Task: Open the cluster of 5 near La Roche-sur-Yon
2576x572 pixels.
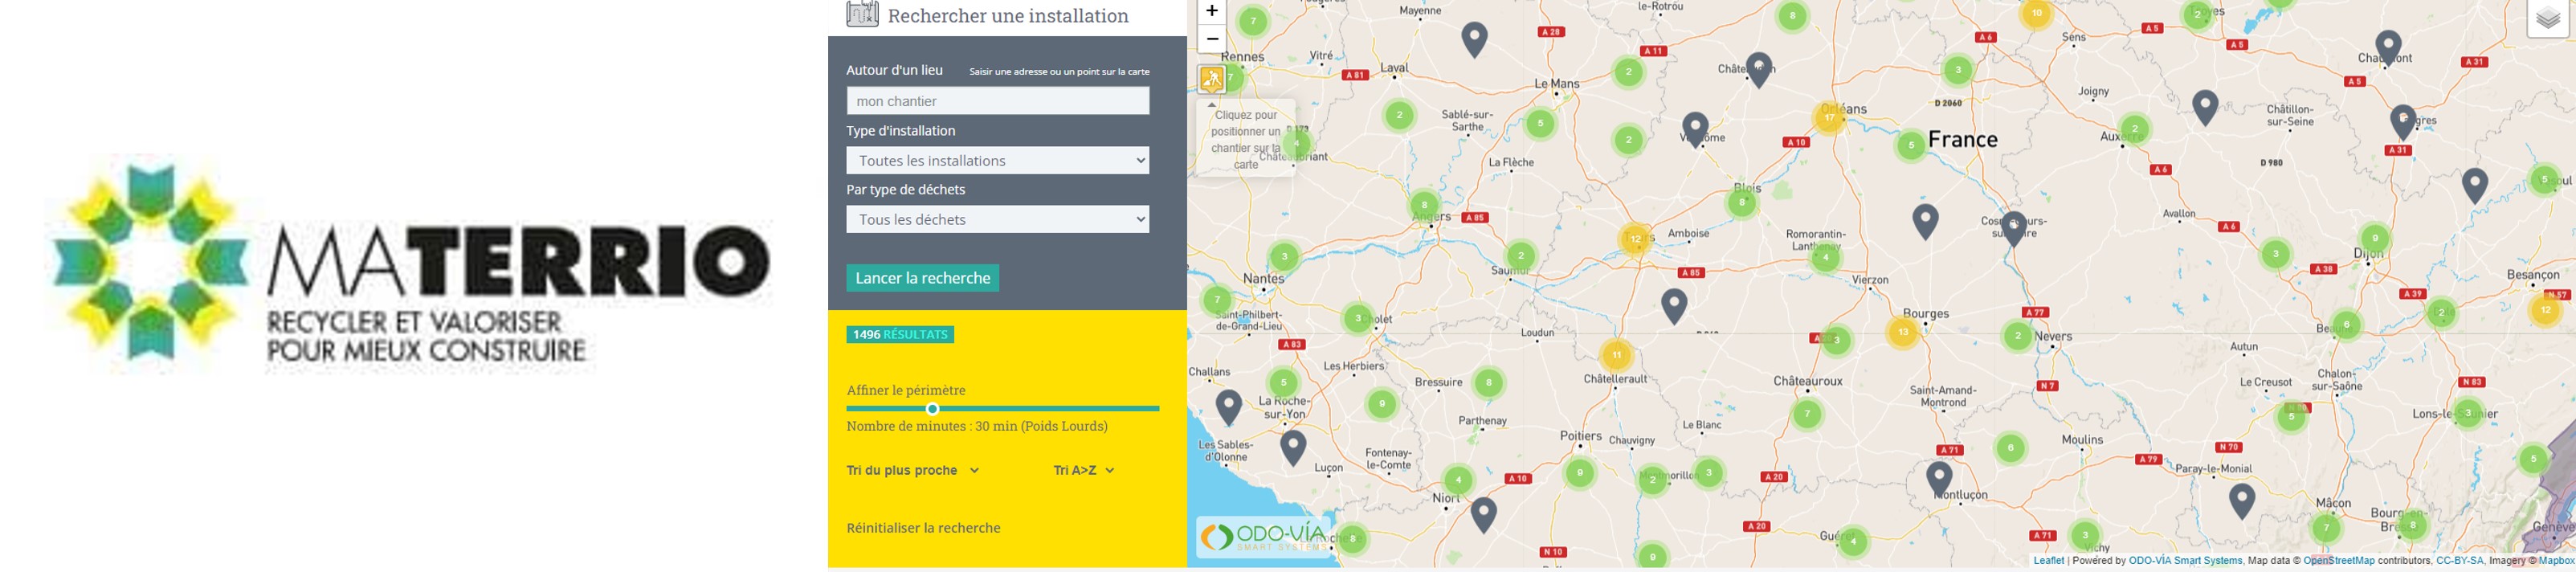Action: pos(1283,383)
